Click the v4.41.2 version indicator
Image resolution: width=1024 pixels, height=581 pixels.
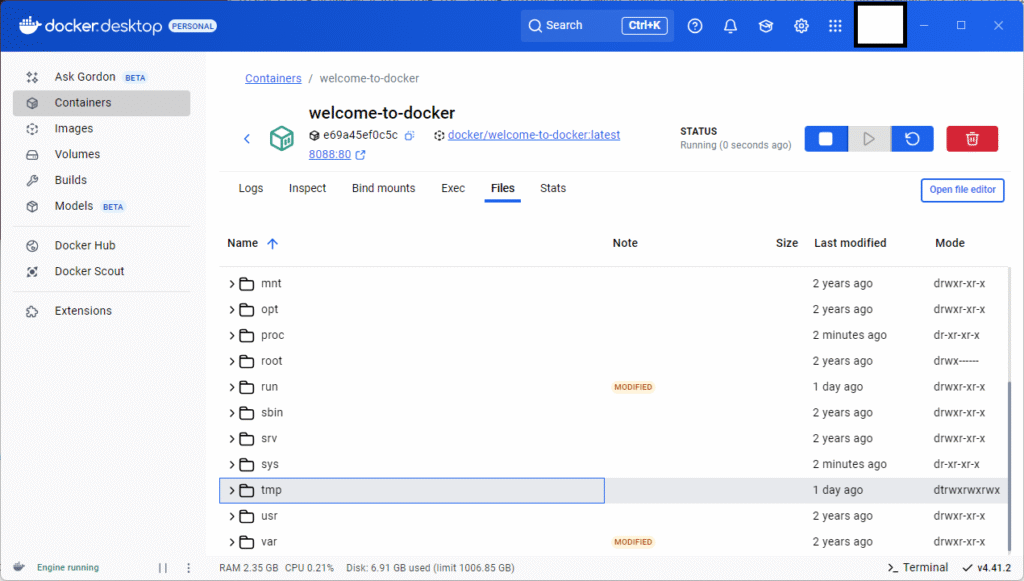click(x=986, y=568)
